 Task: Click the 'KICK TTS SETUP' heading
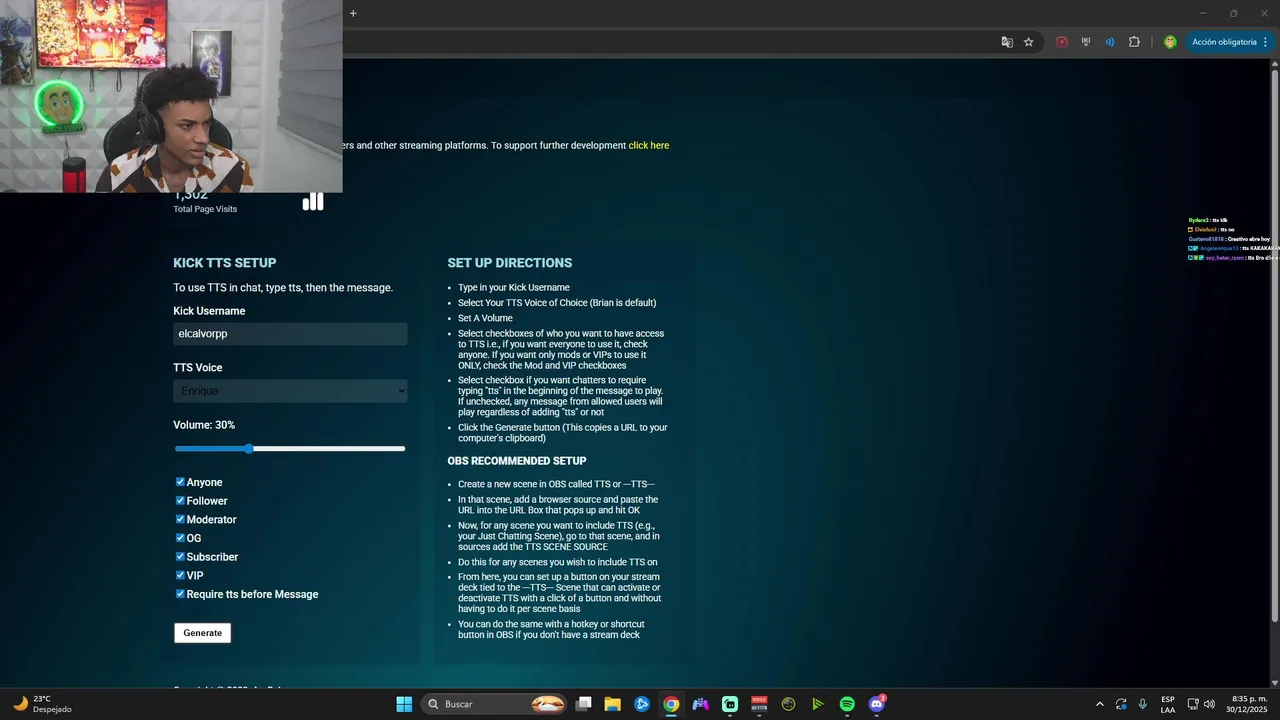pos(225,263)
